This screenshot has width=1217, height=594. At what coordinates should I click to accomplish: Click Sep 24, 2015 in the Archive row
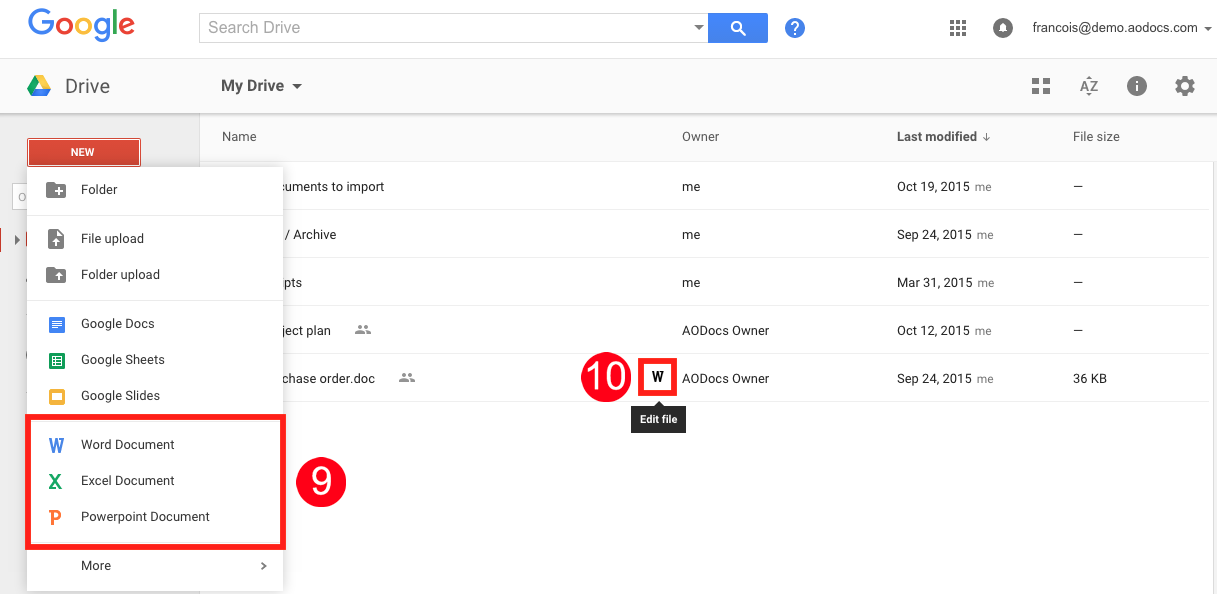point(934,235)
